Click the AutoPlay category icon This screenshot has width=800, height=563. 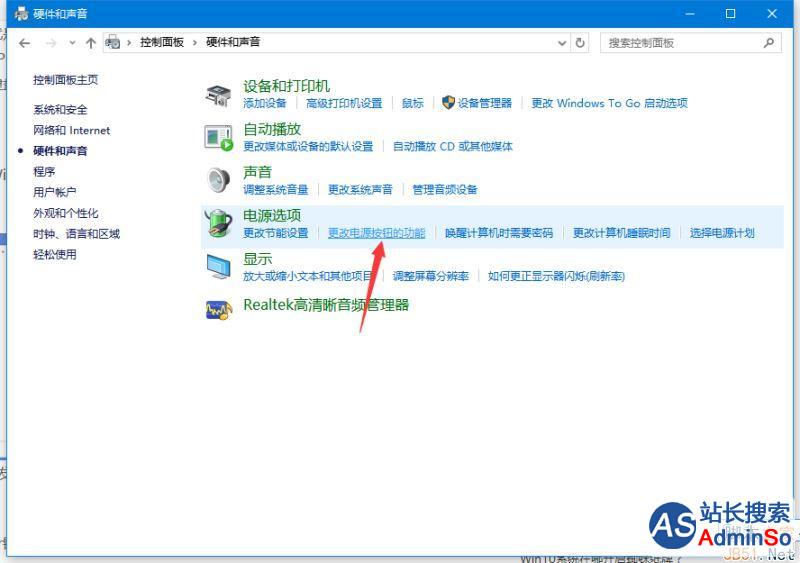(218, 138)
